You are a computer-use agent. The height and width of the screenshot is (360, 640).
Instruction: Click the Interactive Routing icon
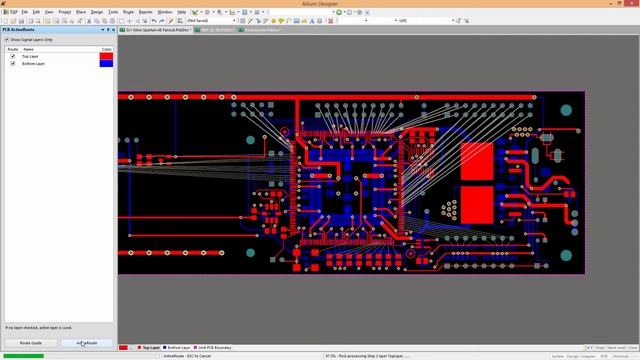pyautogui.click(x=250, y=21)
